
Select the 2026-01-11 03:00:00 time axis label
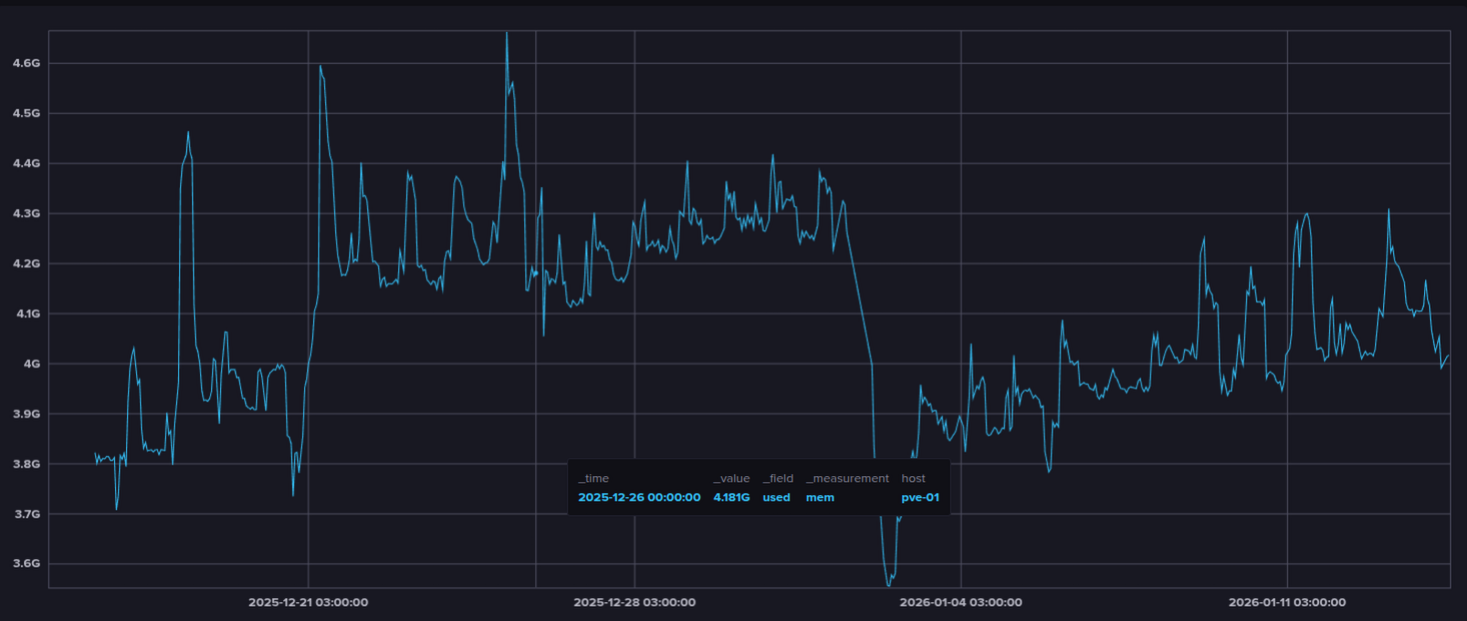tap(1286, 602)
